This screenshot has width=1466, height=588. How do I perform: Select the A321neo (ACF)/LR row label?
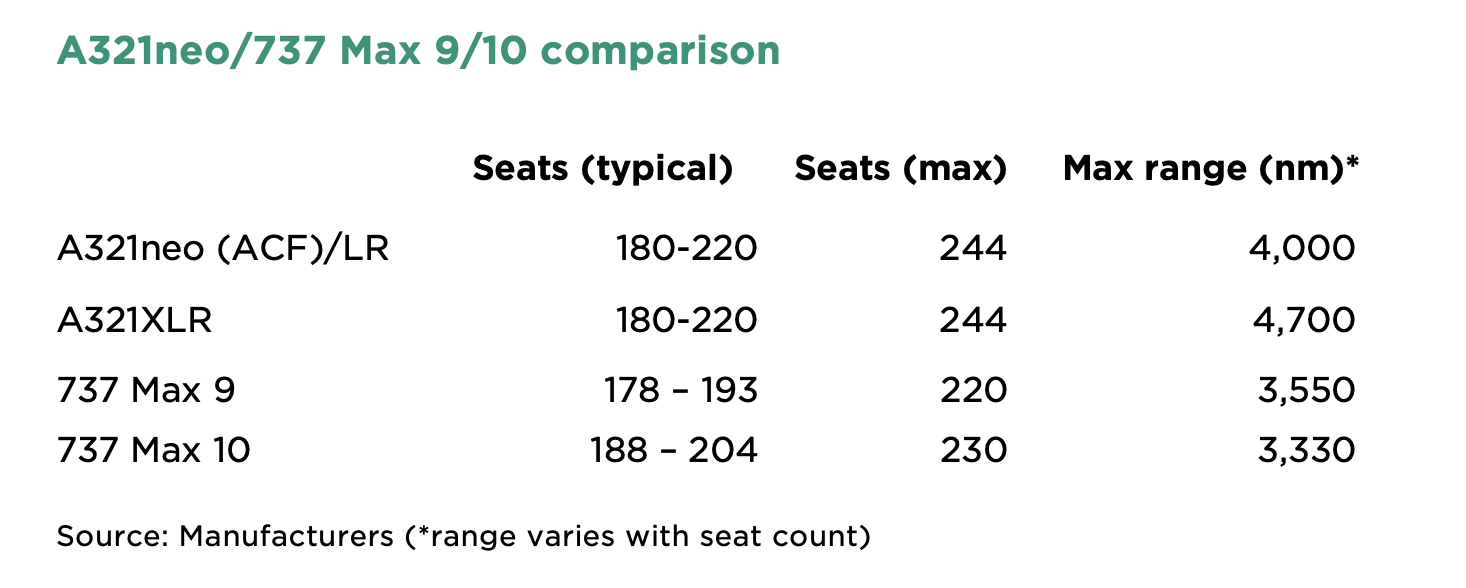click(223, 248)
